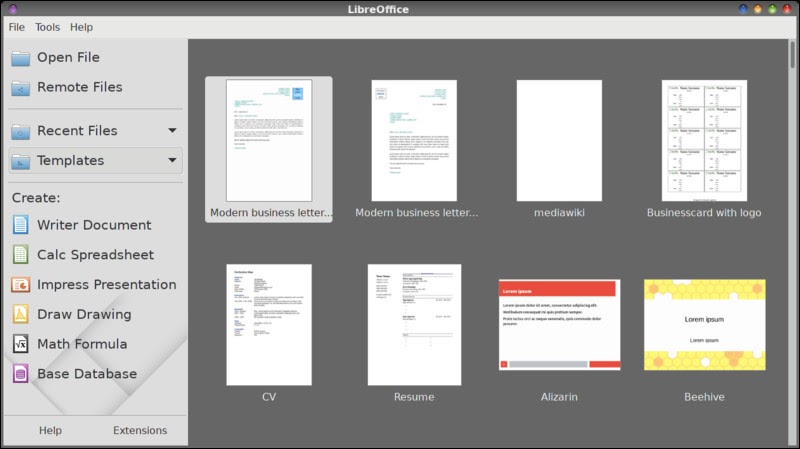Open the Help menu in menu bar
800x449 pixels.
click(x=81, y=27)
